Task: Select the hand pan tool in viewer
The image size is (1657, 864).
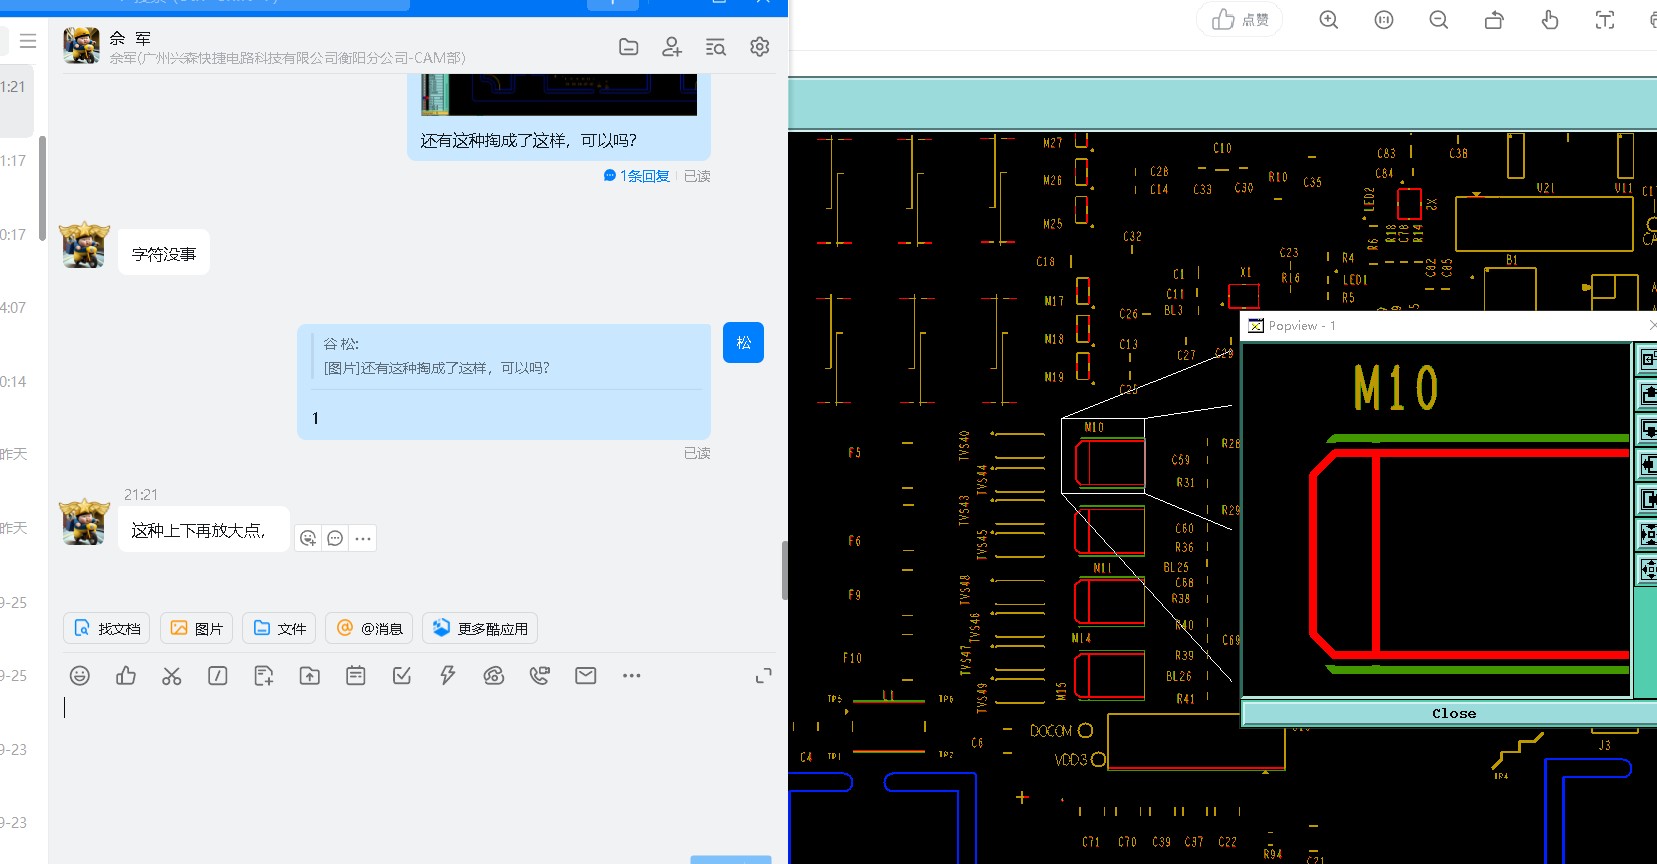Action: (1550, 20)
